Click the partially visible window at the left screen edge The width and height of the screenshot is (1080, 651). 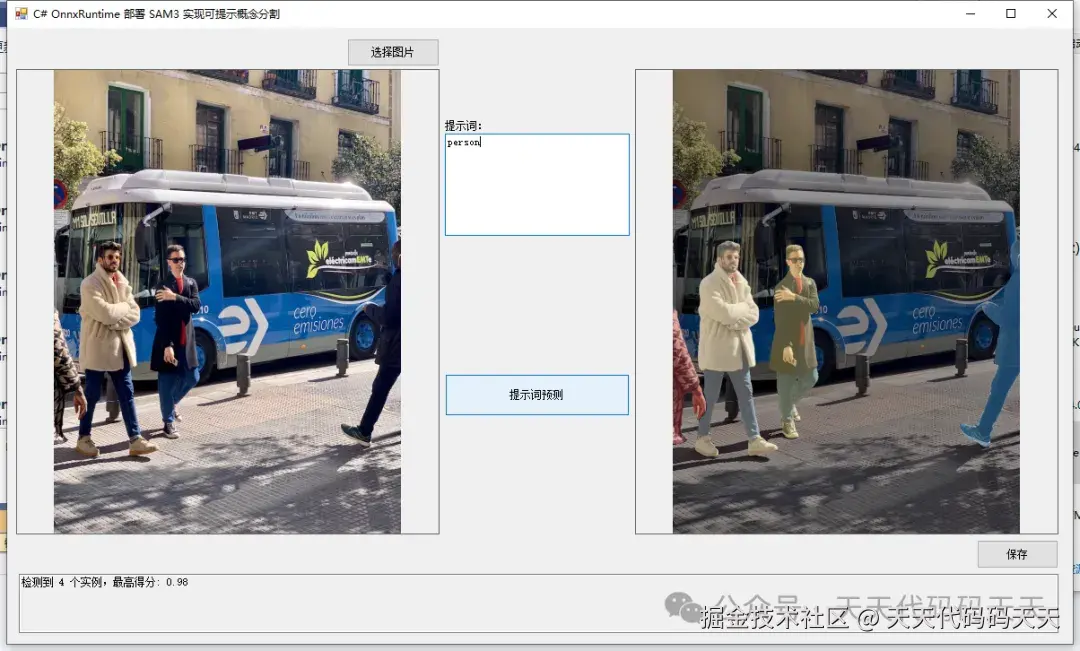[3, 300]
